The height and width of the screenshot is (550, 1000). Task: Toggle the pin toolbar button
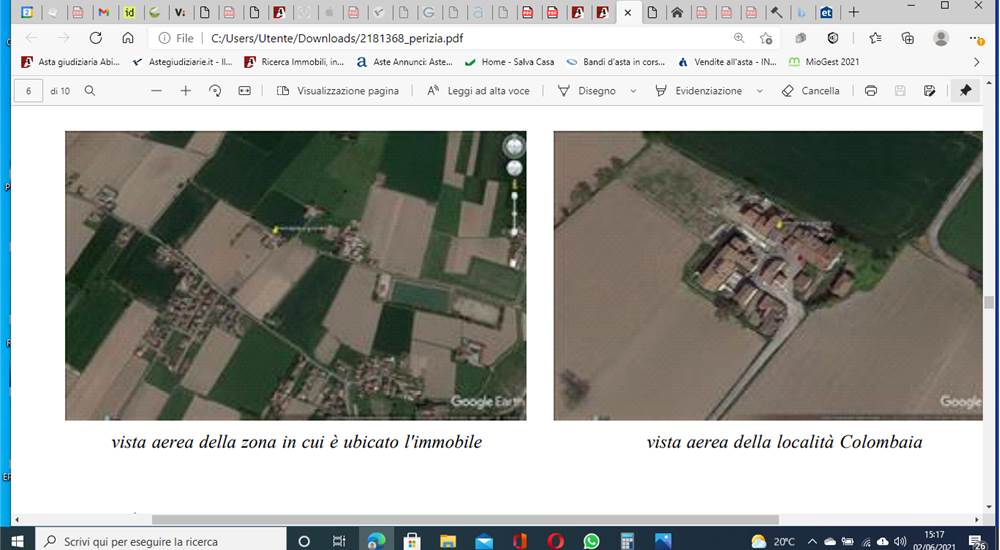click(x=965, y=91)
